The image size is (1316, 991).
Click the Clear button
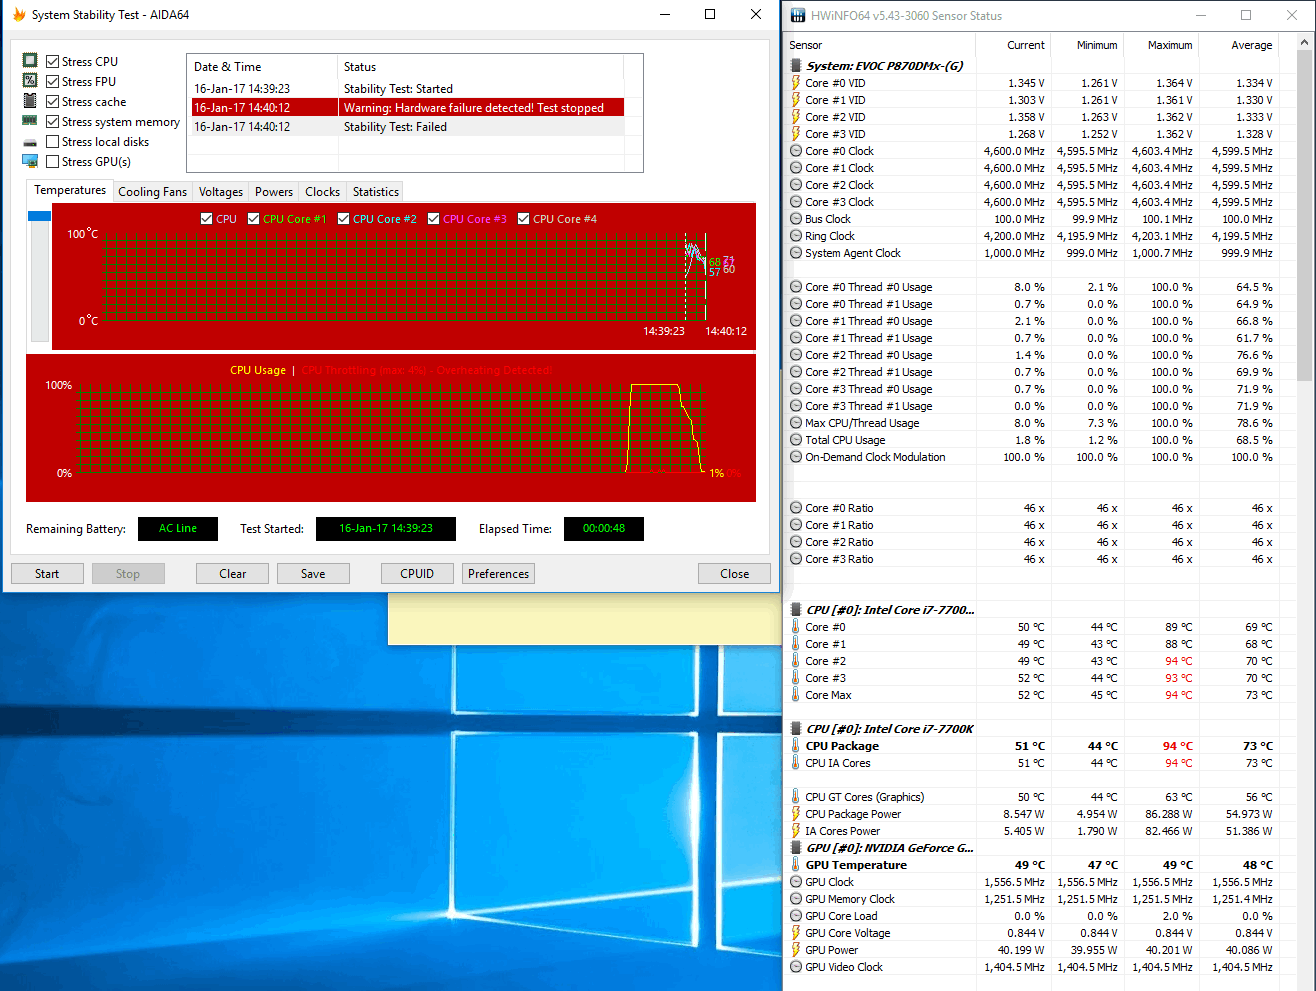click(x=233, y=574)
